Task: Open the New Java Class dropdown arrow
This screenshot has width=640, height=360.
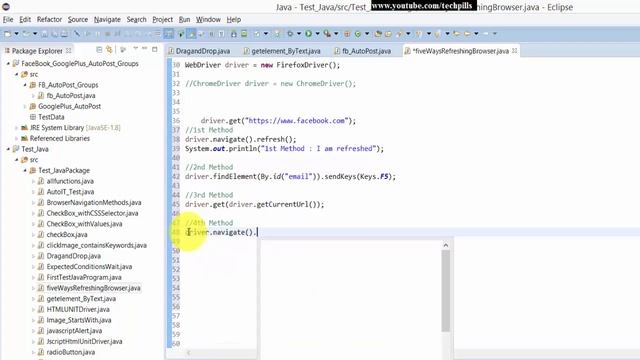Action: (367, 34)
